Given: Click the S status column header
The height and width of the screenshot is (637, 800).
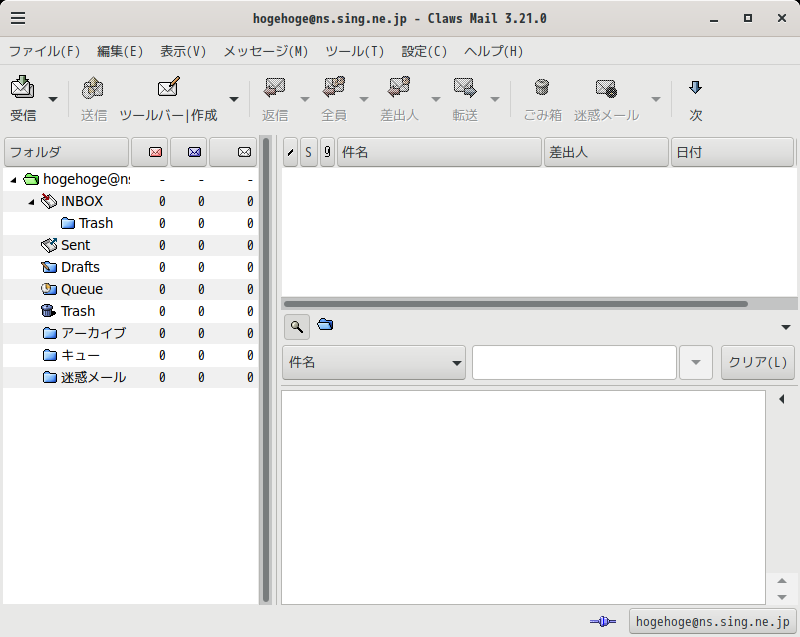Looking at the screenshot, I should [x=308, y=152].
